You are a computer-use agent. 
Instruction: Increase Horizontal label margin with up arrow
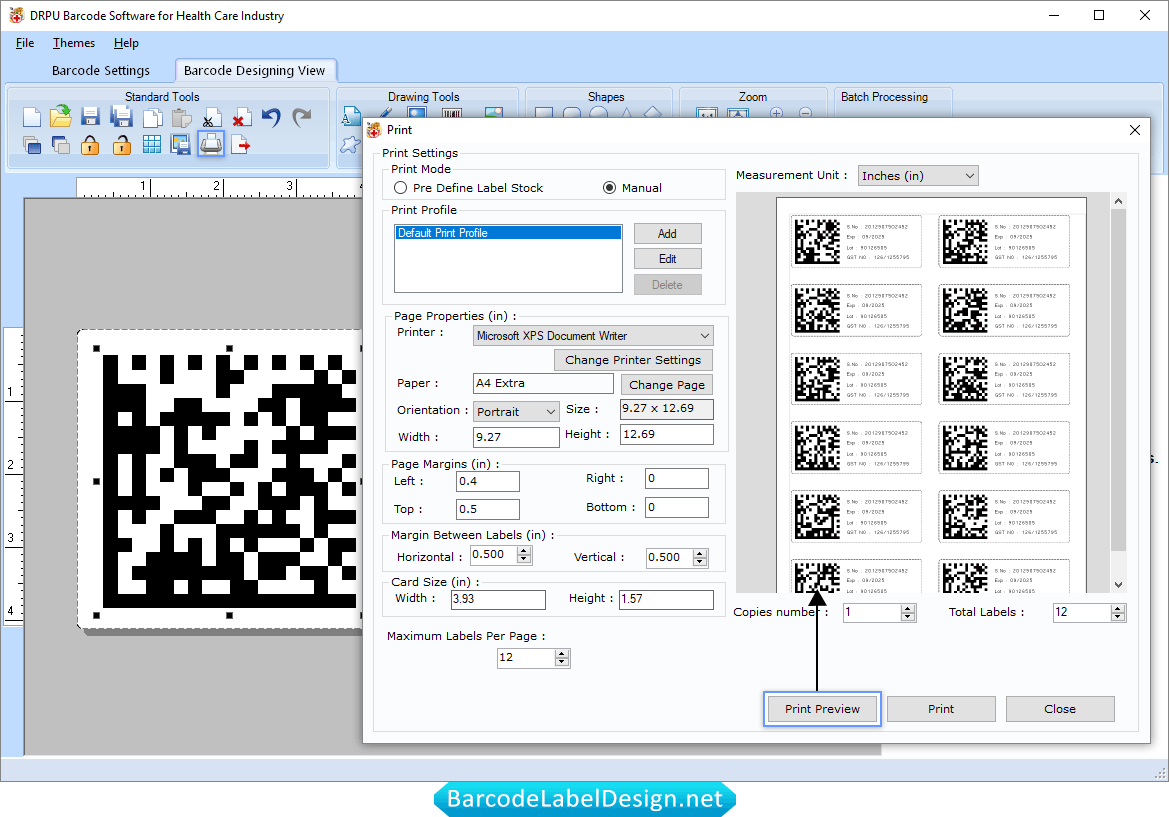click(x=525, y=551)
